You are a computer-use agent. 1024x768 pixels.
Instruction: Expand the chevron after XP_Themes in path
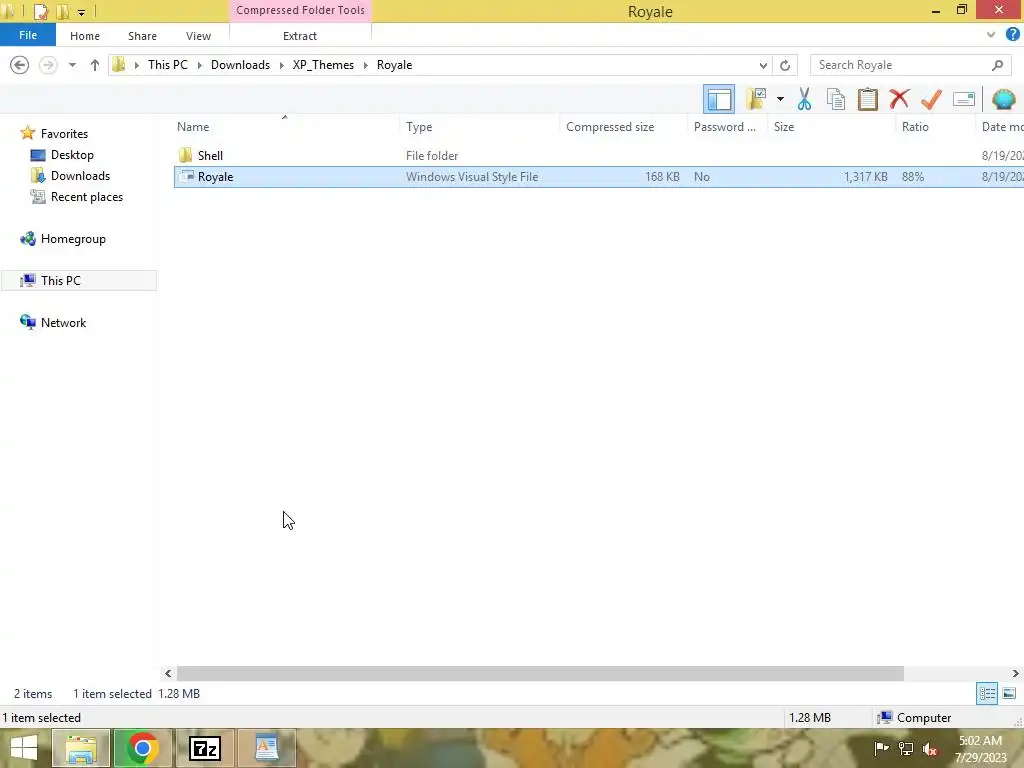pyautogui.click(x=366, y=65)
